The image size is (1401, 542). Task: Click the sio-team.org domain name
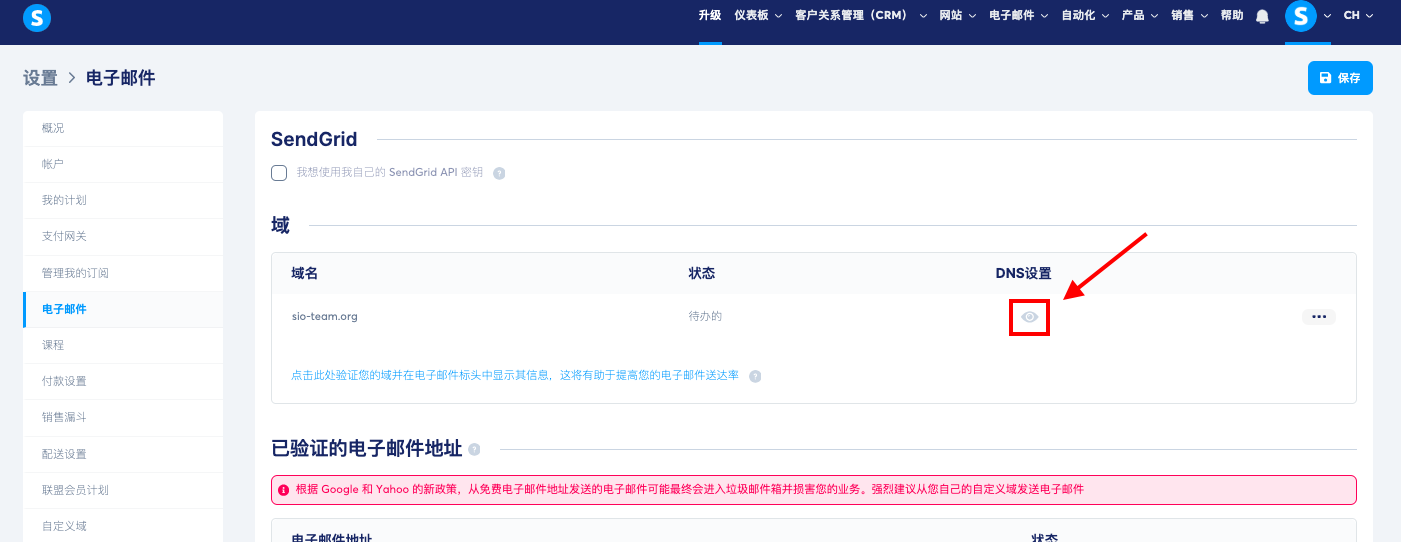tap(324, 316)
